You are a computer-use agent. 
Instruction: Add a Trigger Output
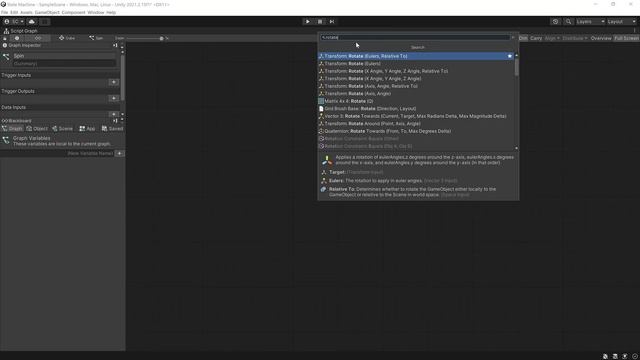click(x=114, y=98)
